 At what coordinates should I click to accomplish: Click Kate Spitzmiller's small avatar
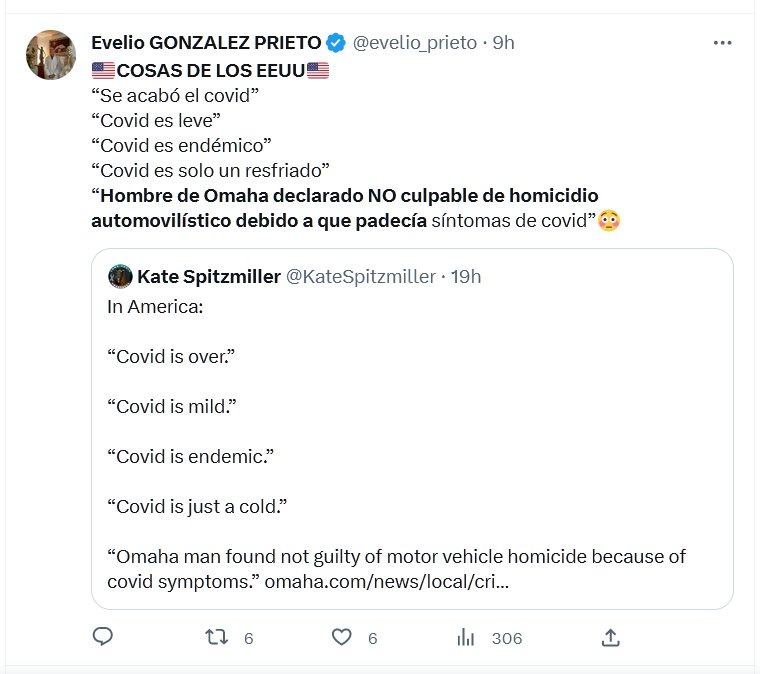(x=120, y=276)
